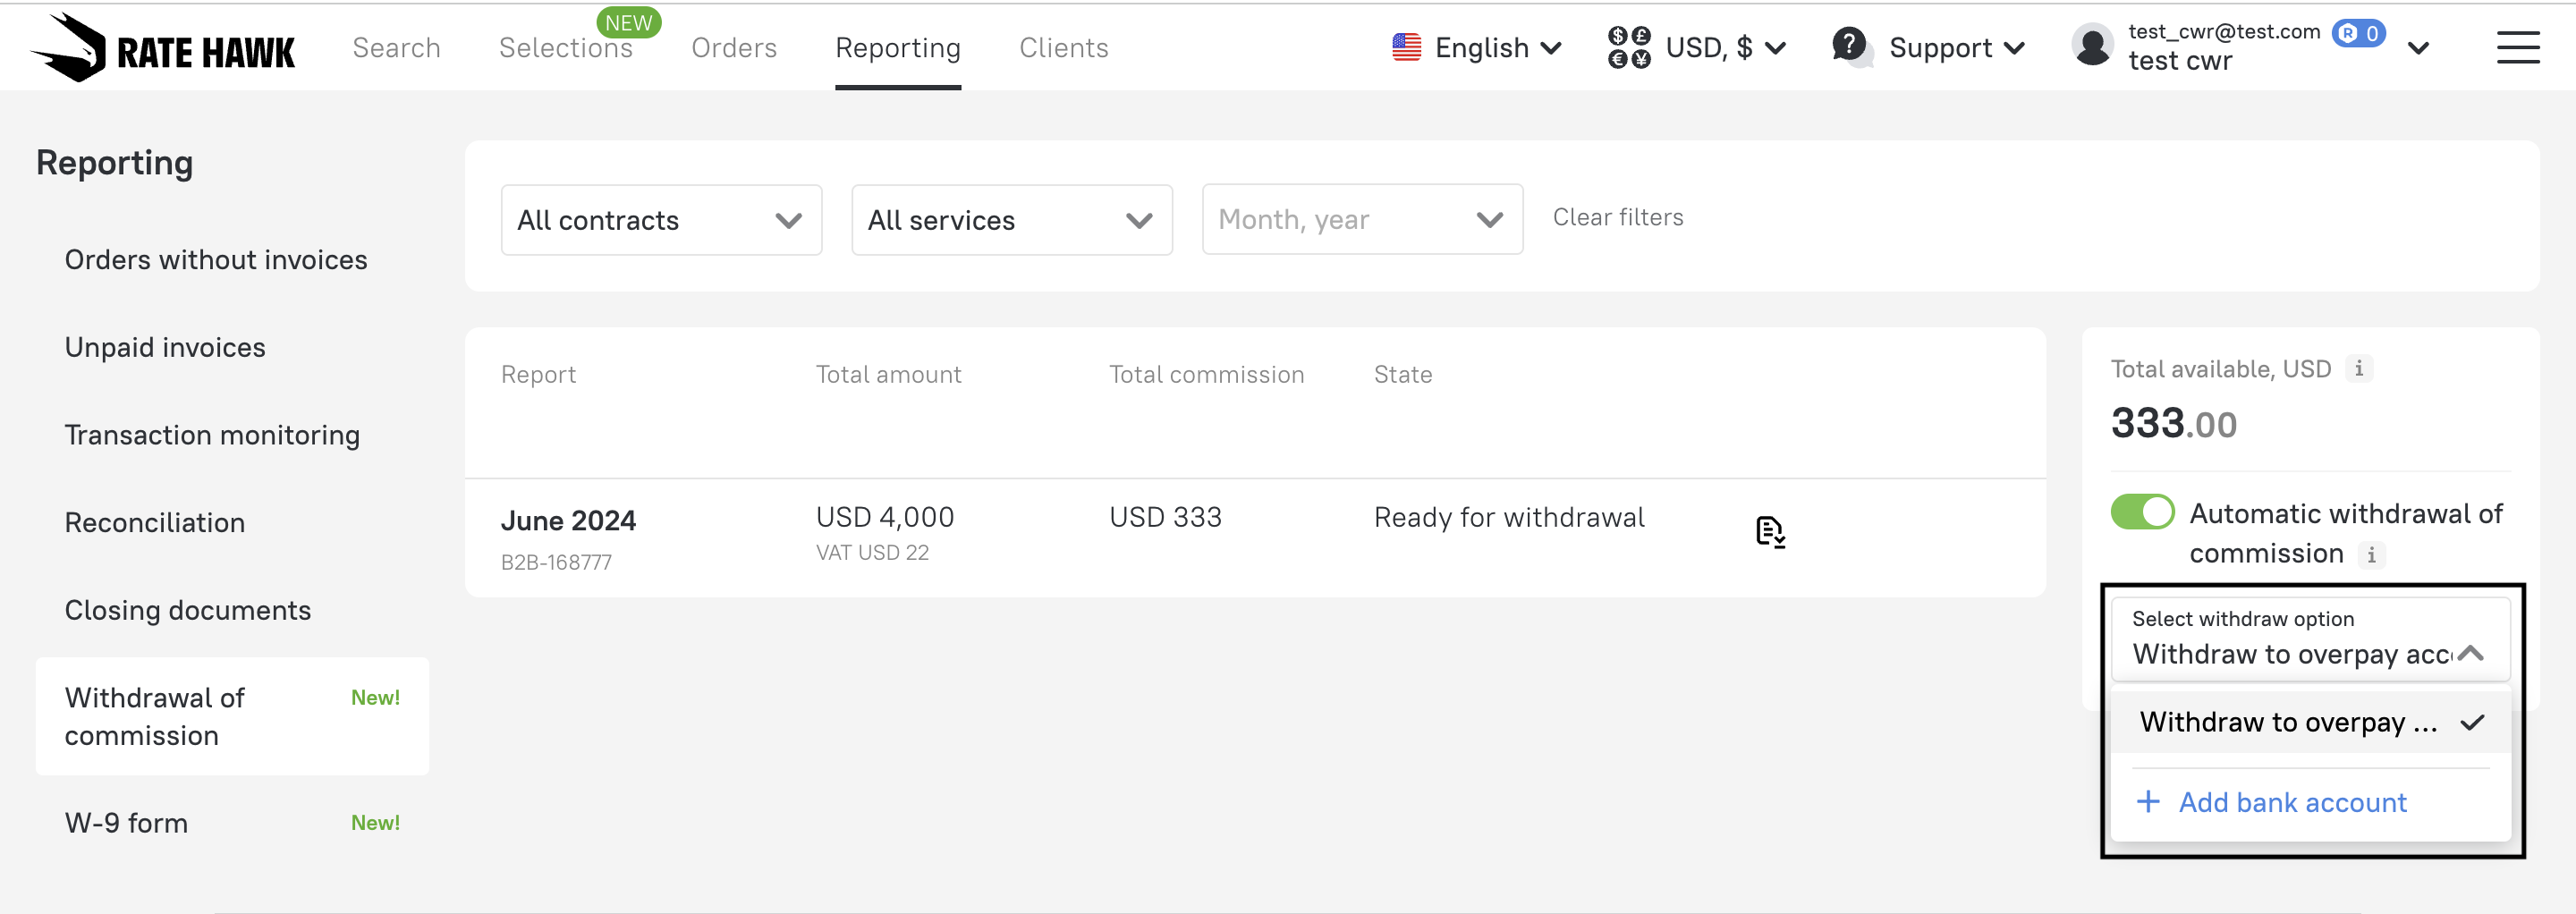This screenshot has width=2576, height=914.
Task: Disable automatic withdrawal of commission toggle
Action: pos(2141,512)
